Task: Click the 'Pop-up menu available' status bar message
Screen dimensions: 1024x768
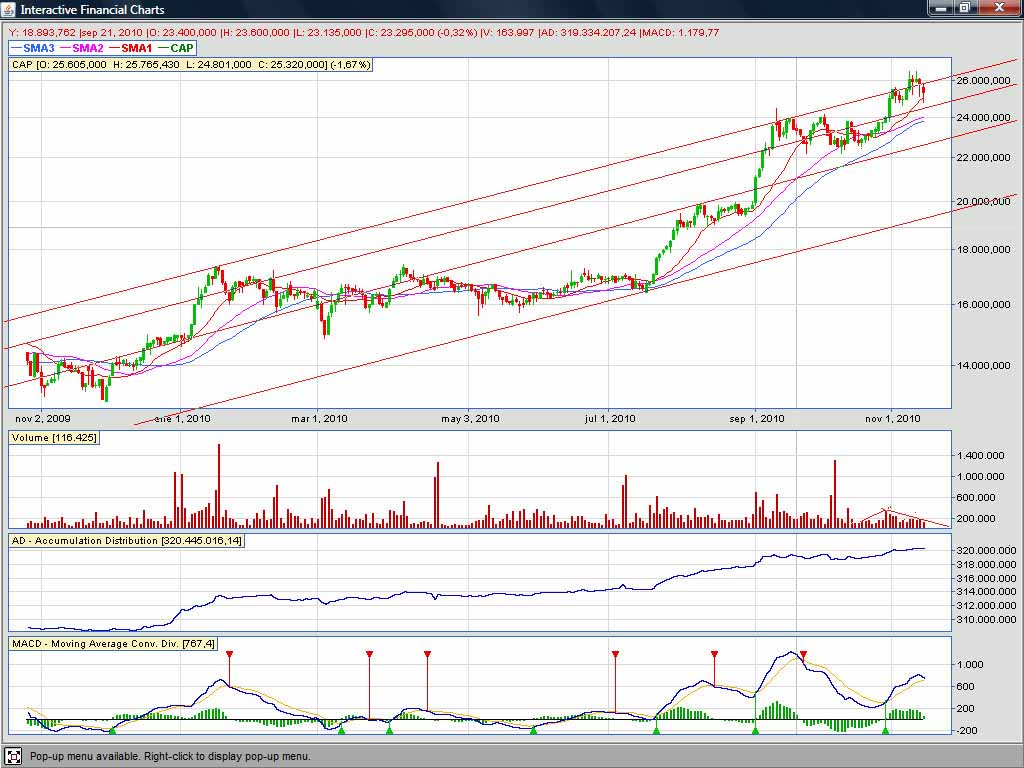Action: [170, 756]
